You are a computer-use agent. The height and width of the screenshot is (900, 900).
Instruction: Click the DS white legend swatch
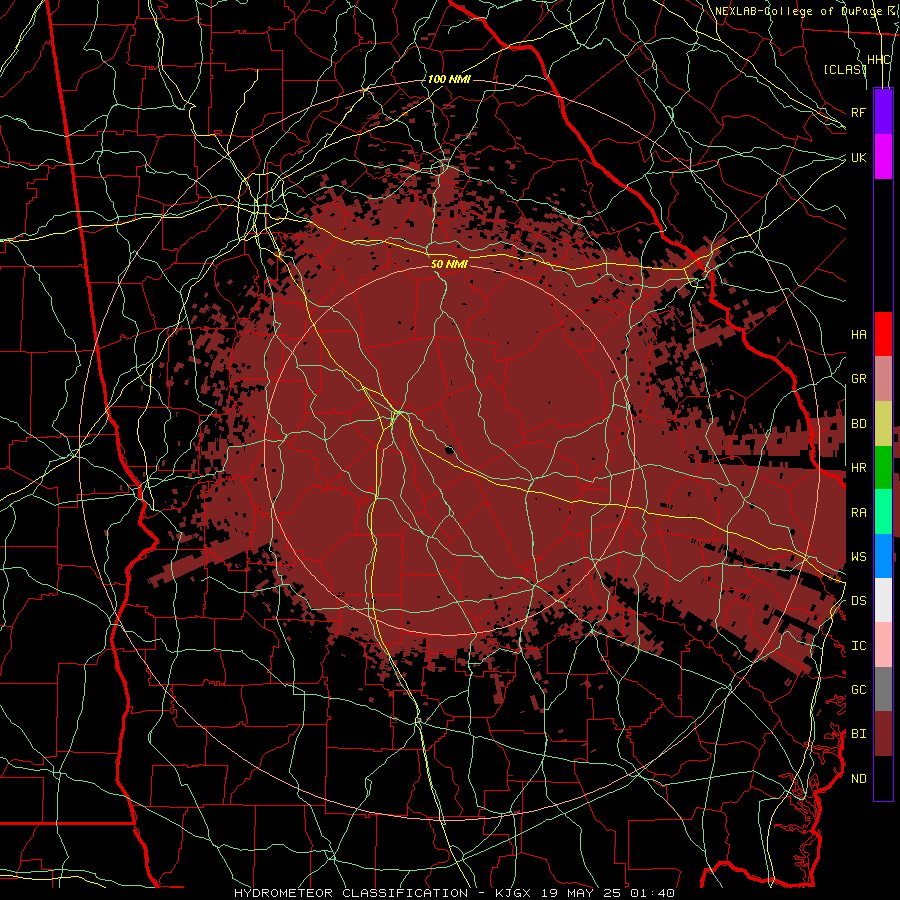[883, 600]
